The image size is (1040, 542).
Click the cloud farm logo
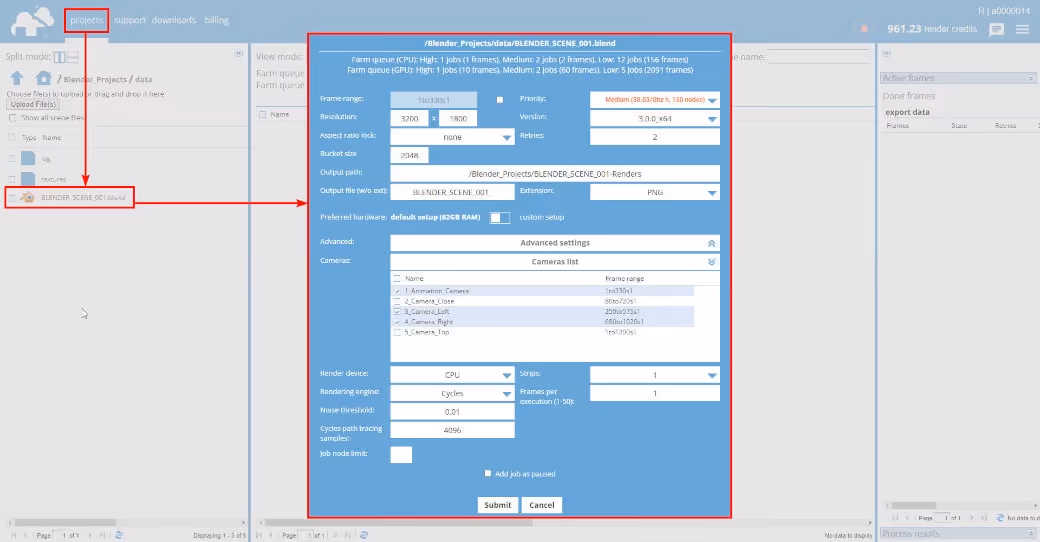click(32, 21)
